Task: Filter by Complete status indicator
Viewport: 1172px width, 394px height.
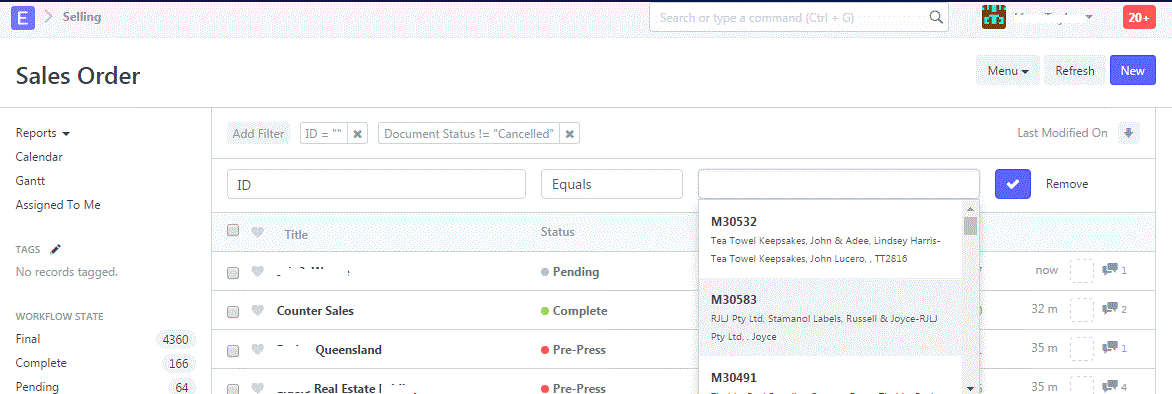Action: pyautogui.click(x=574, y=311)
